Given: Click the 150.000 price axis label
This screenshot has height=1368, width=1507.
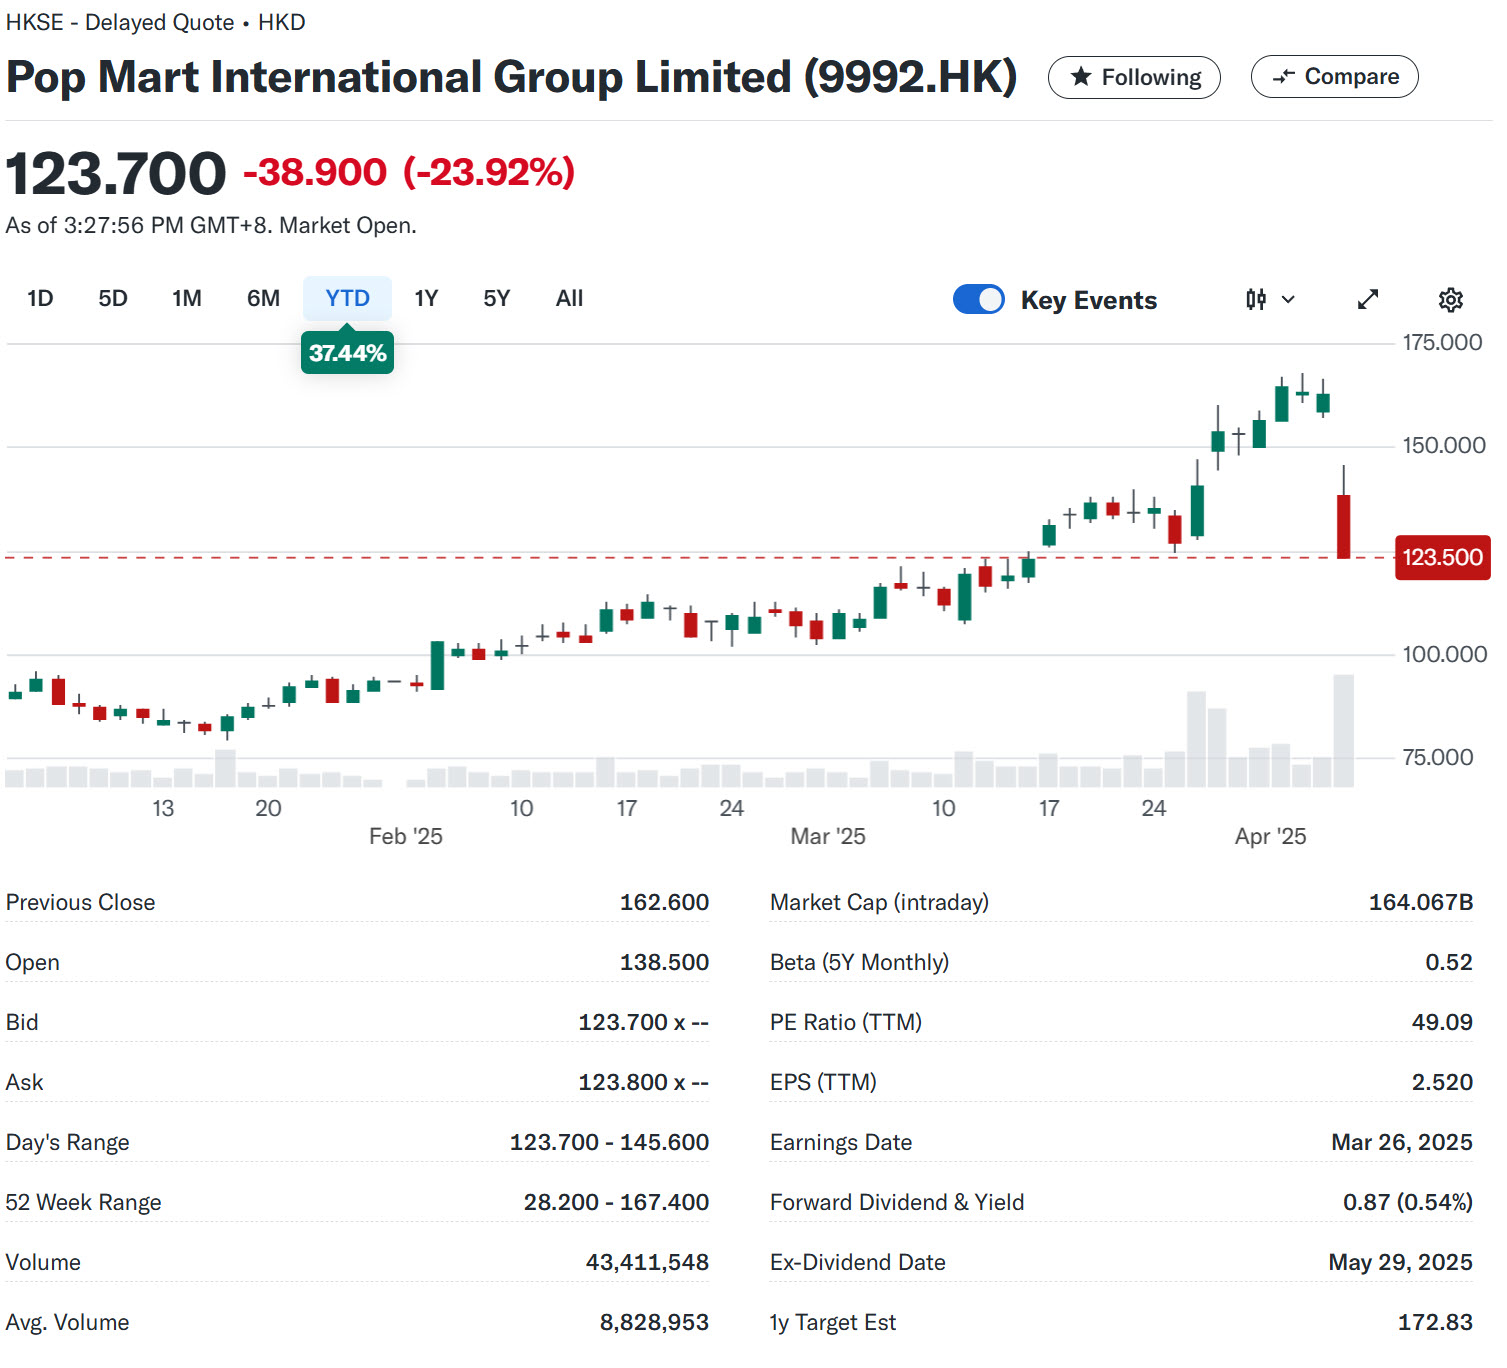Looking at the screenshot, I should pos(1444,445).
